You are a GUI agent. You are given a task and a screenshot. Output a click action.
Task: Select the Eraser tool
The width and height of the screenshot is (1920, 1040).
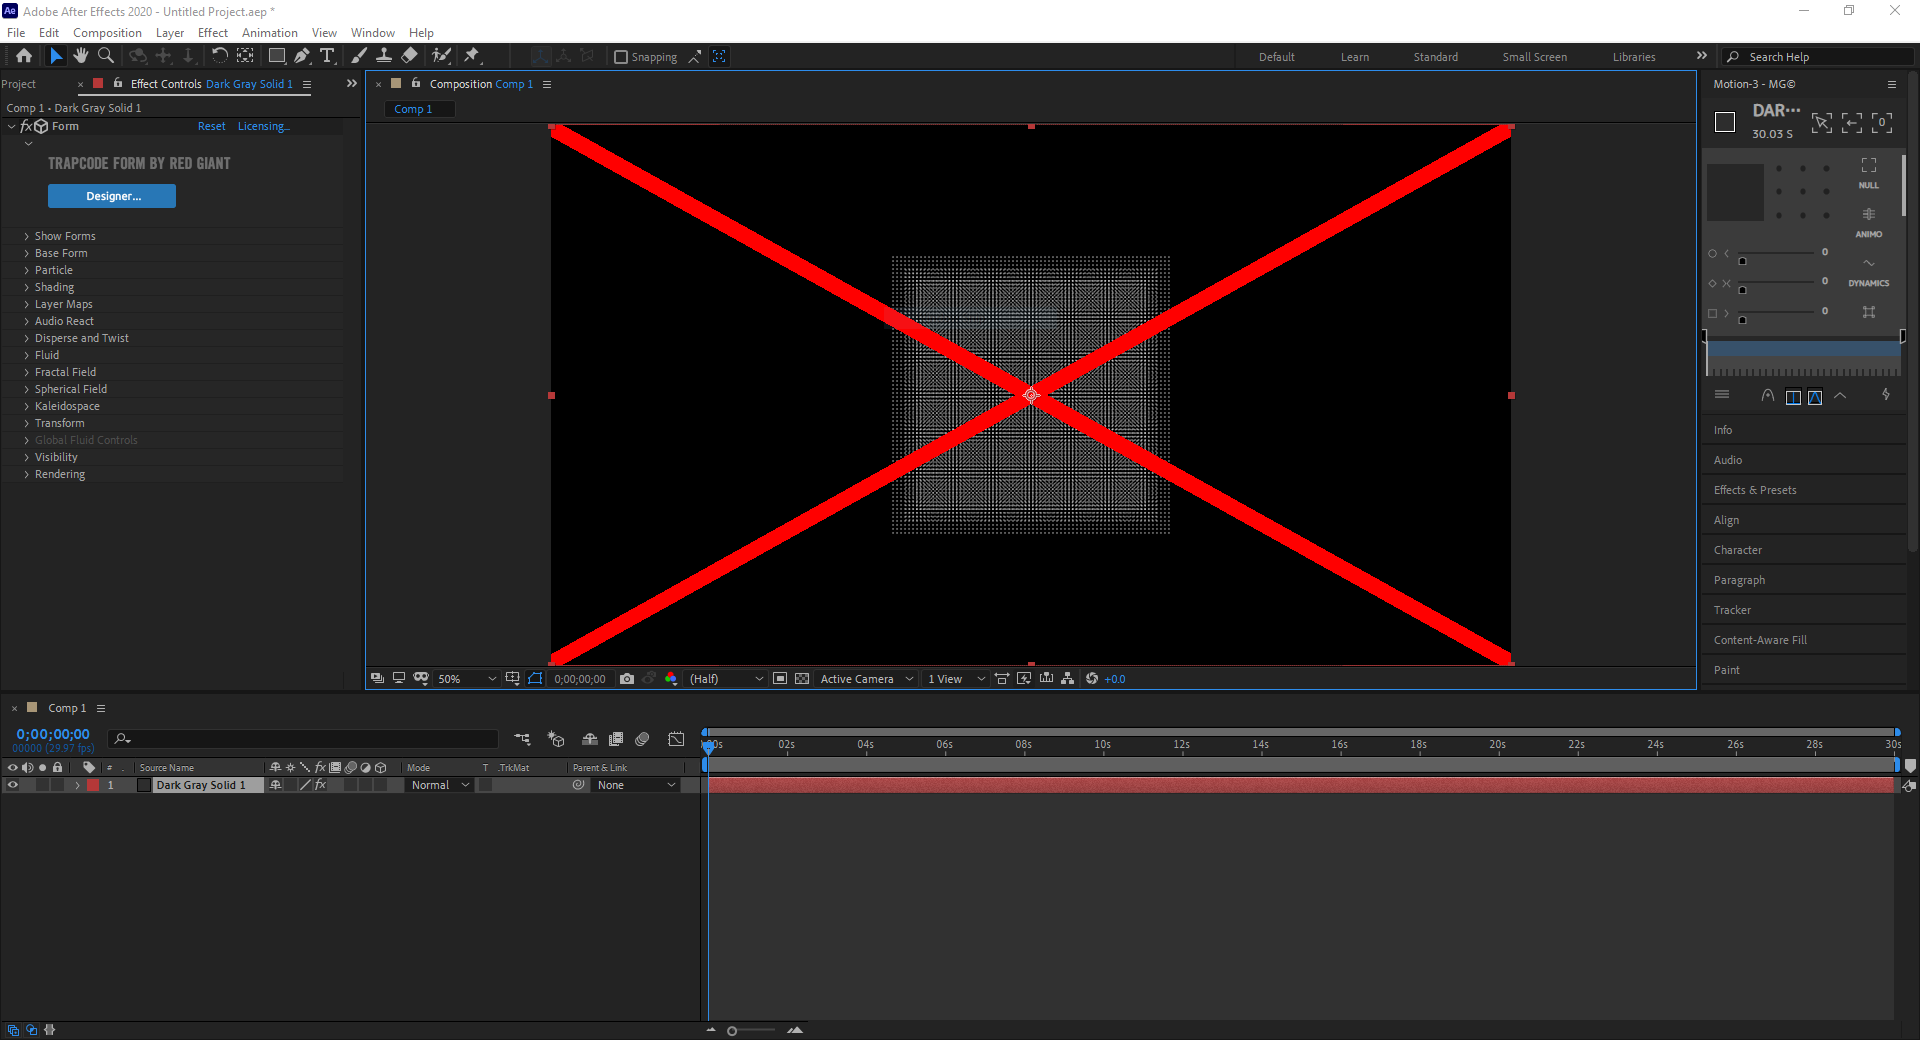coord(409,56)
